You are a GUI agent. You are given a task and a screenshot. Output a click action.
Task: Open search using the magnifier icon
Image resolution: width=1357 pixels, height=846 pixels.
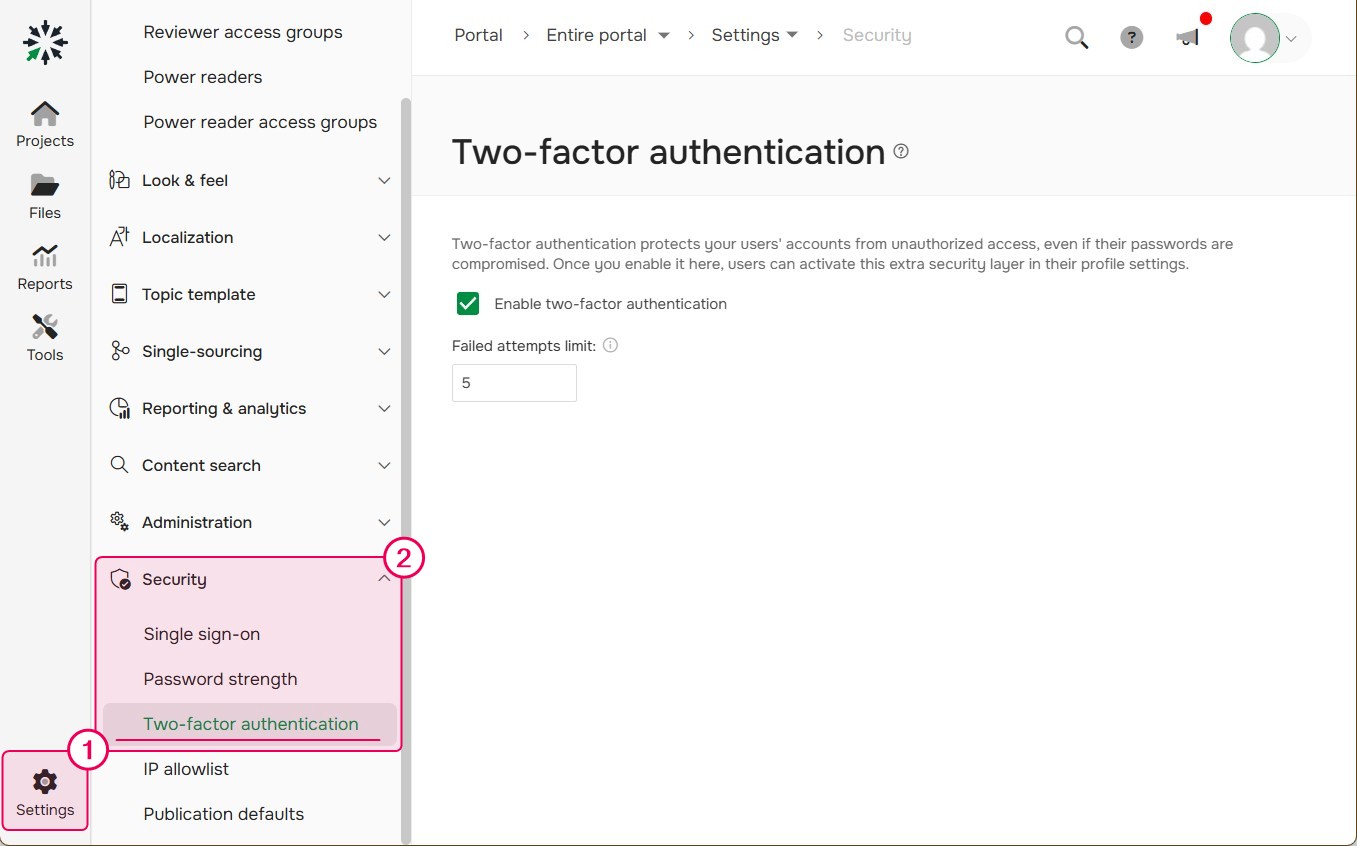coord(1077,36)
